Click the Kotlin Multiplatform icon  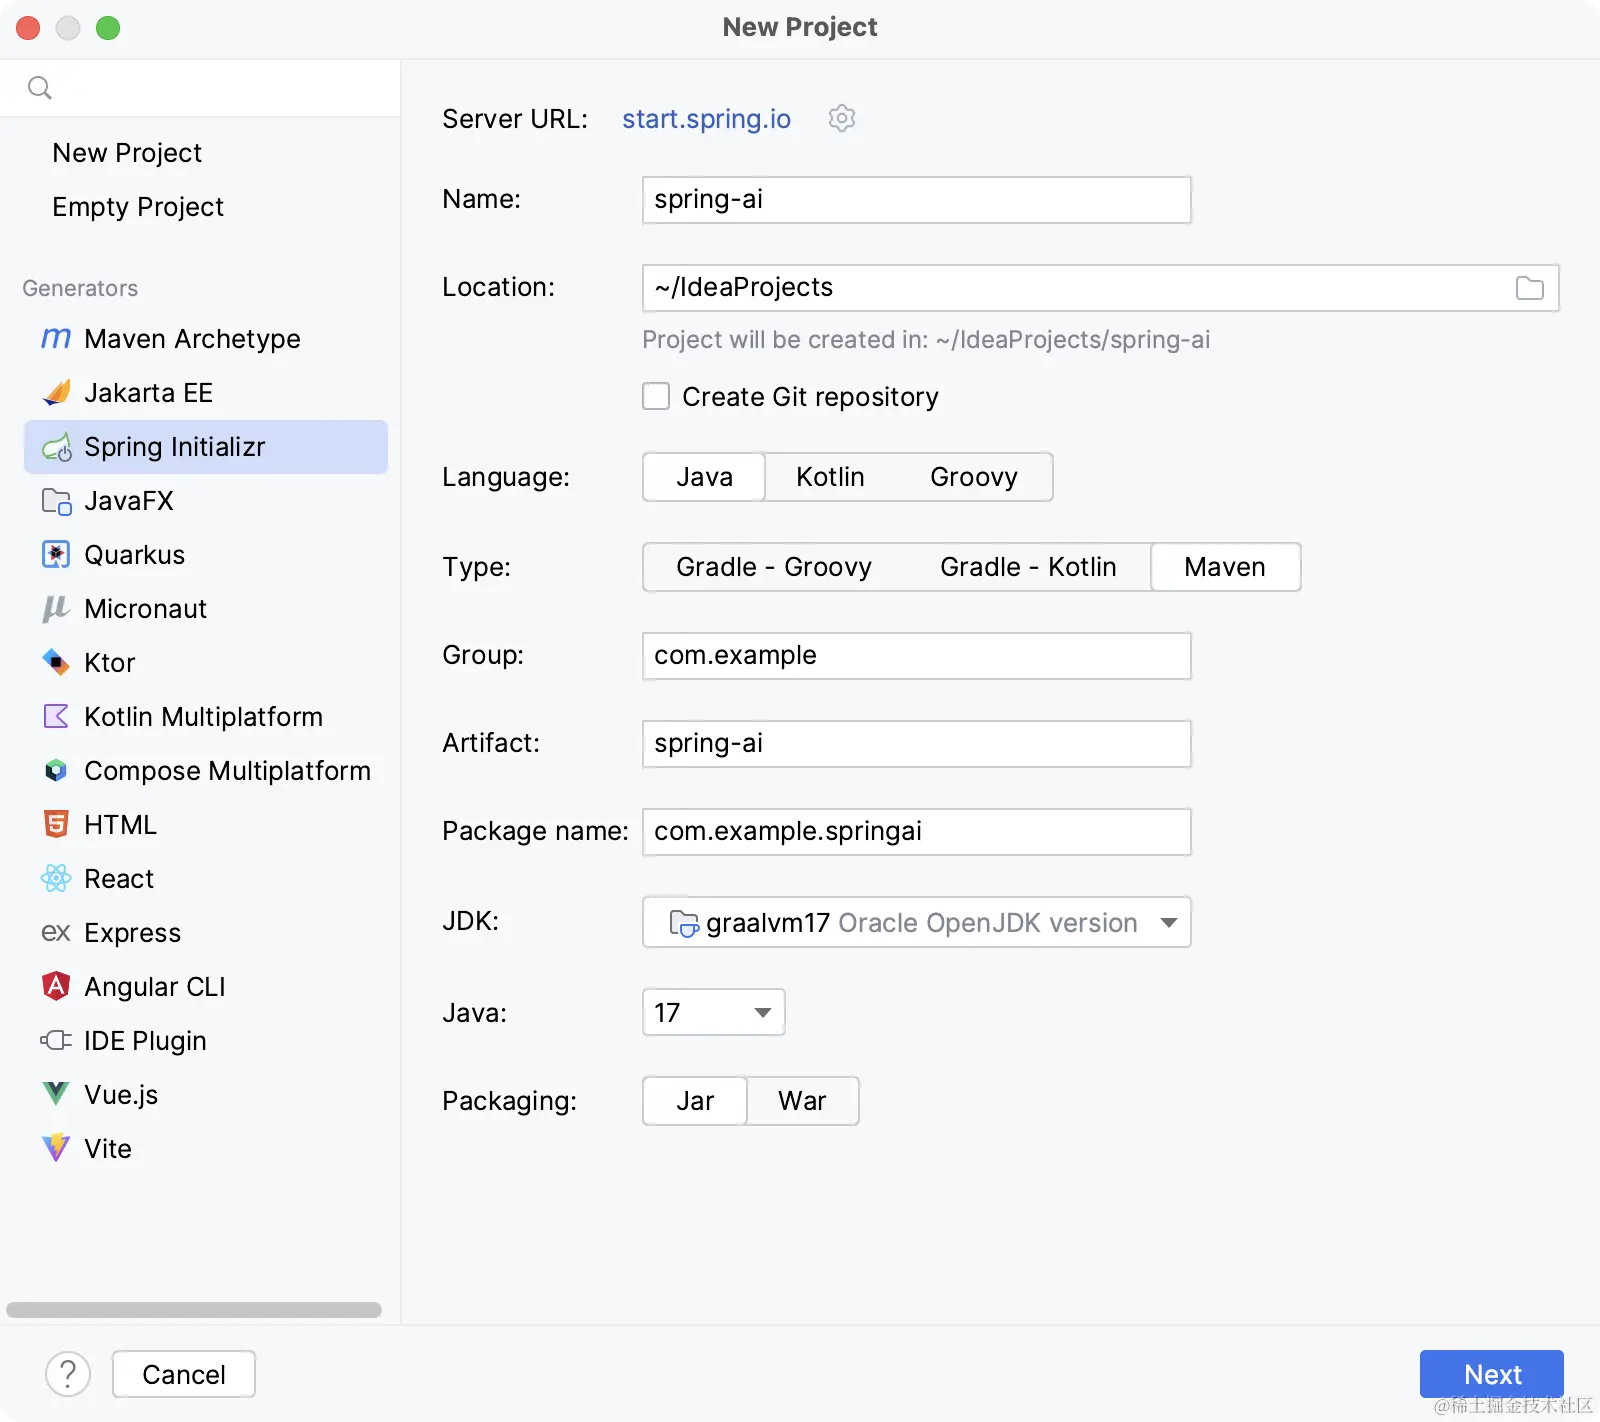(x=56, y=717)
